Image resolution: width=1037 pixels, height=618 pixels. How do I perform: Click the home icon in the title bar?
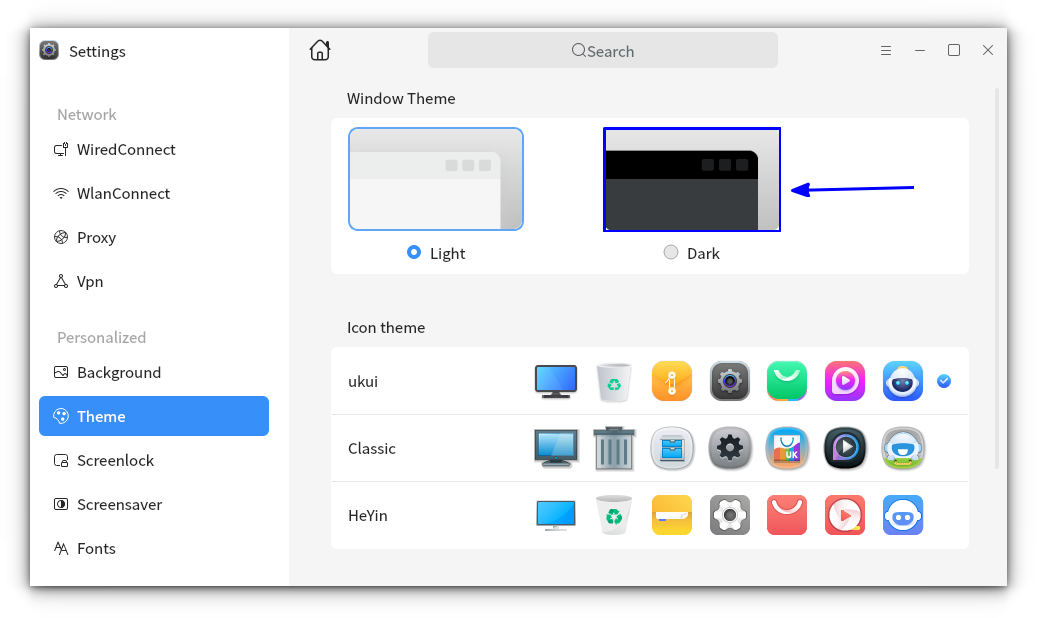point(320,49)
